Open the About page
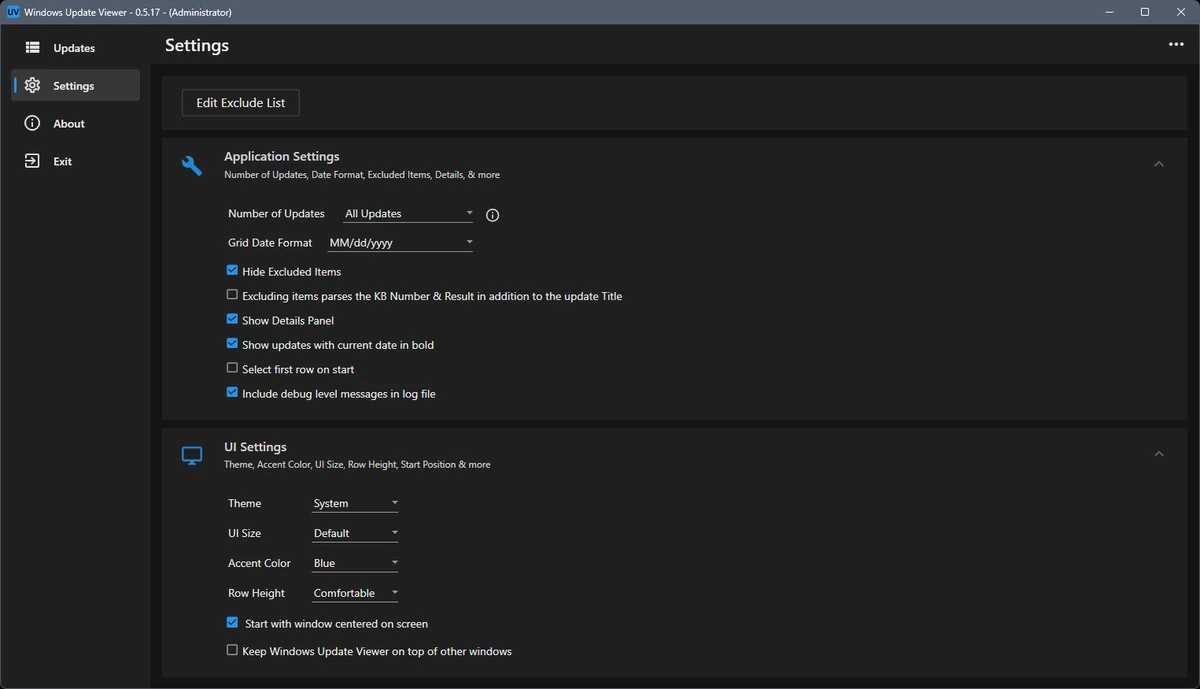 tap(75, 124)
